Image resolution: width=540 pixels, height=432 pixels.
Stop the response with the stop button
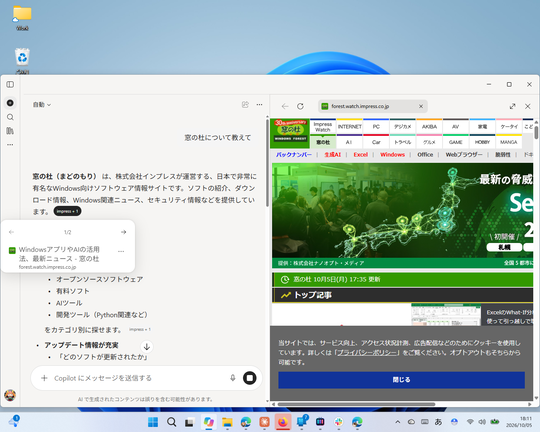250,378
